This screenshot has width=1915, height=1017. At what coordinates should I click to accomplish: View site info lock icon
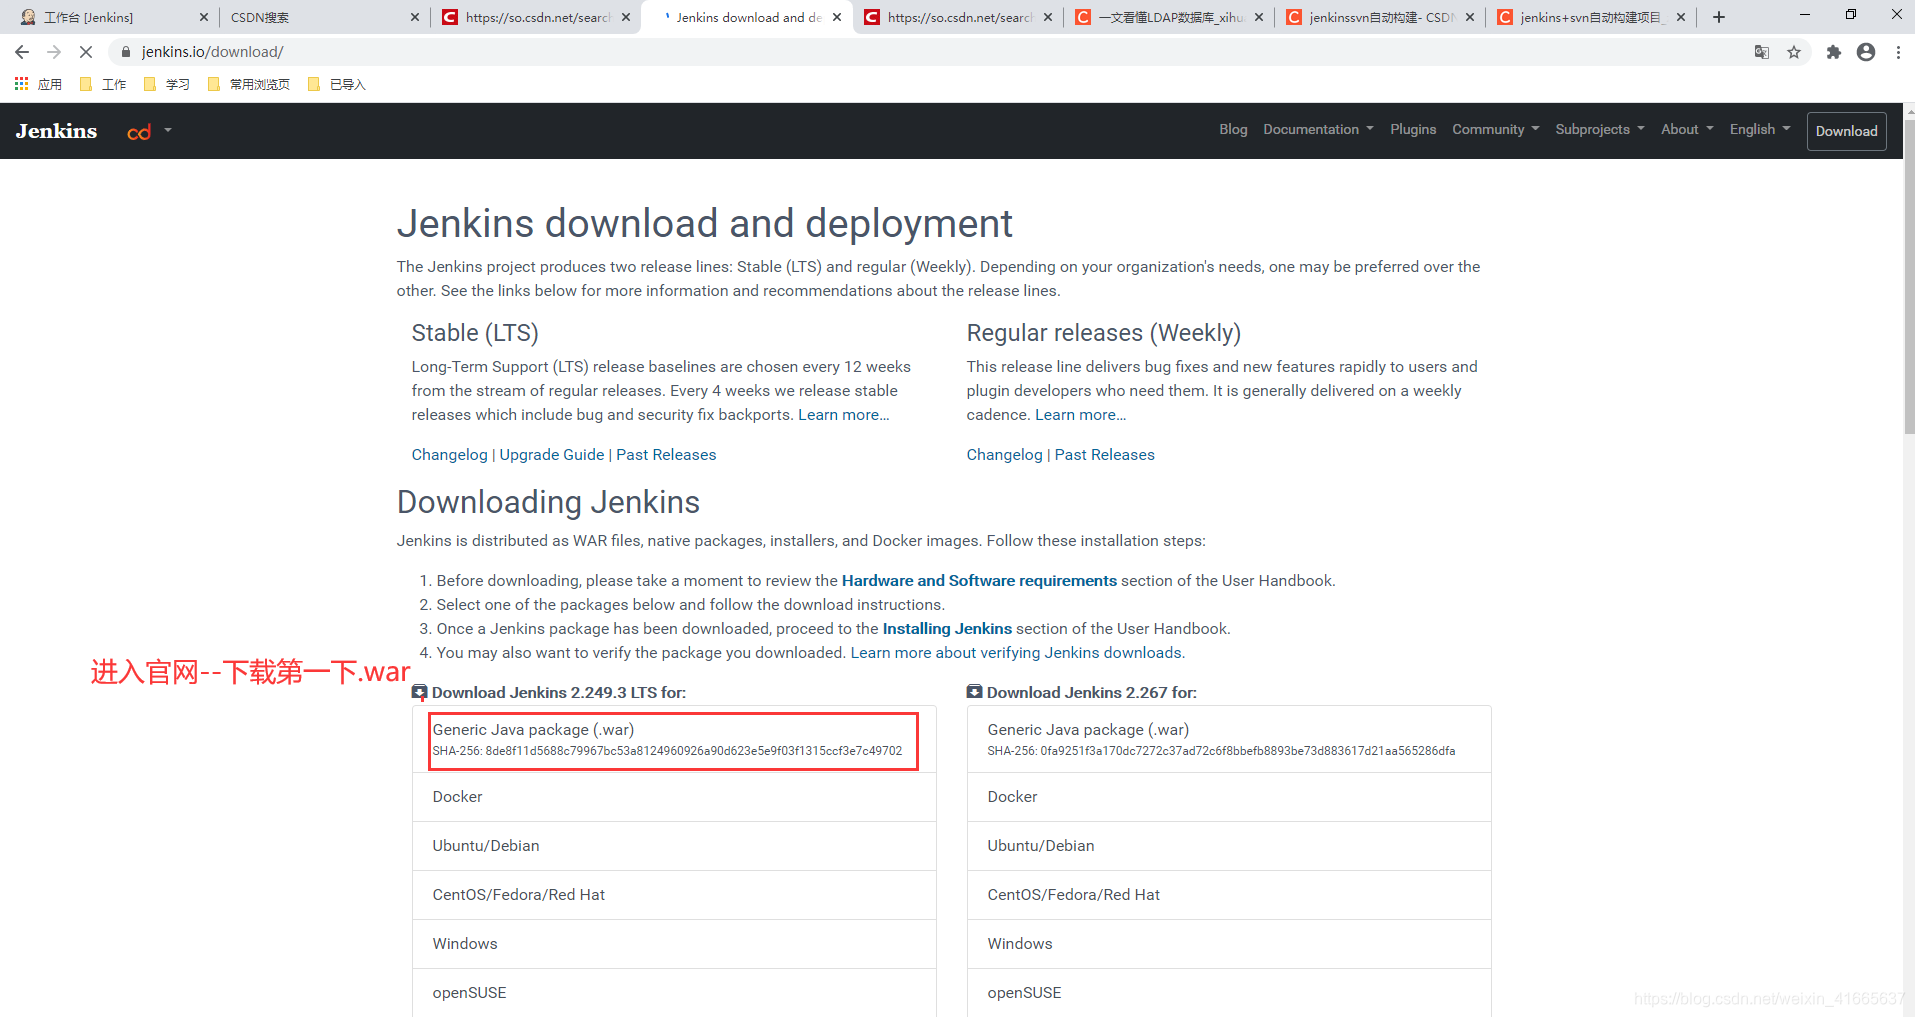coord(125,52)
